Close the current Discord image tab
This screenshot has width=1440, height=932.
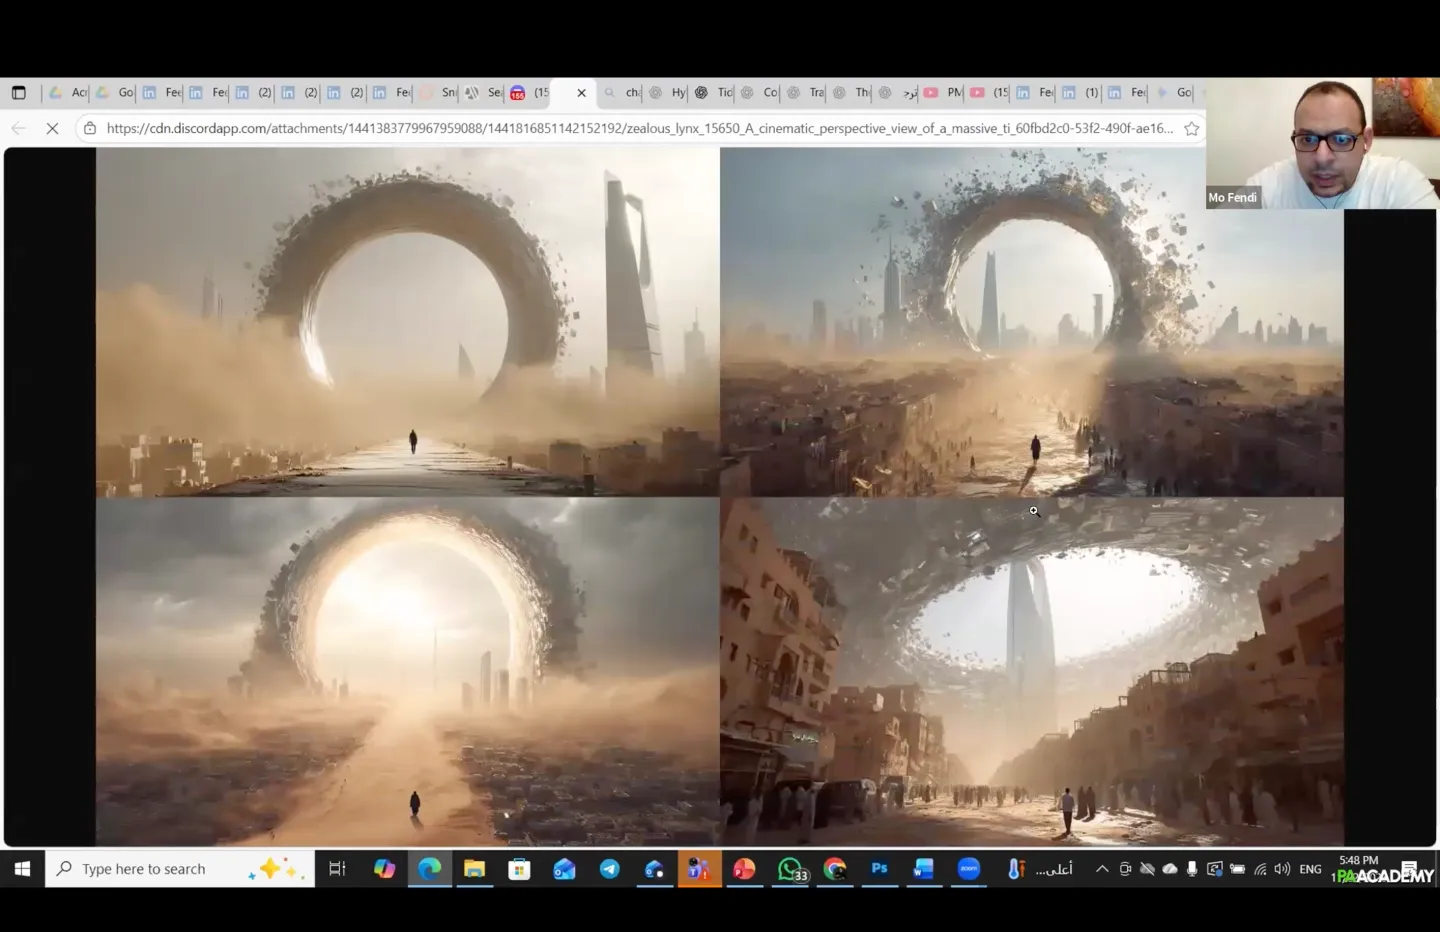581,93
